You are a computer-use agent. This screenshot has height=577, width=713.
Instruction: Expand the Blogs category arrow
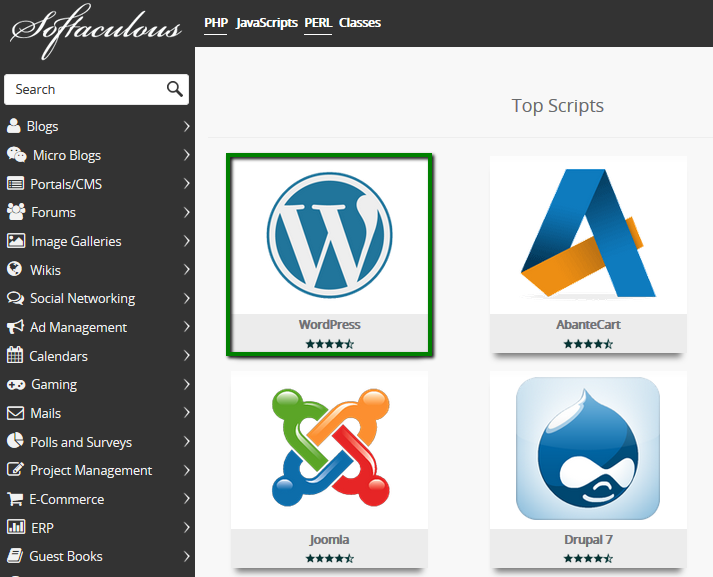click(x=186, y=126)
